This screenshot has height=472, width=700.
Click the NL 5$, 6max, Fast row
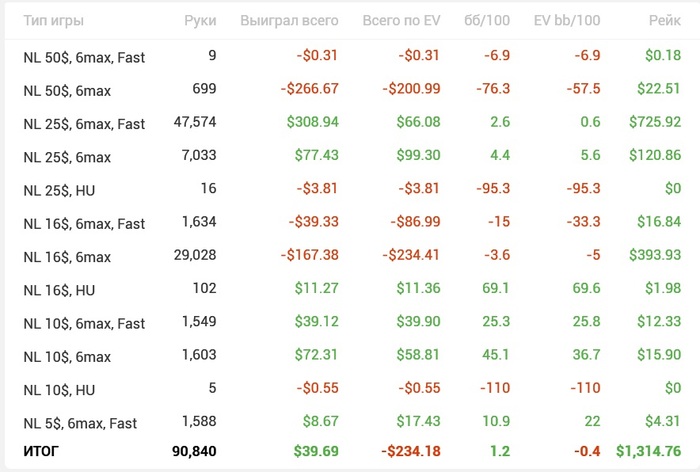click(x=80, y=423)
